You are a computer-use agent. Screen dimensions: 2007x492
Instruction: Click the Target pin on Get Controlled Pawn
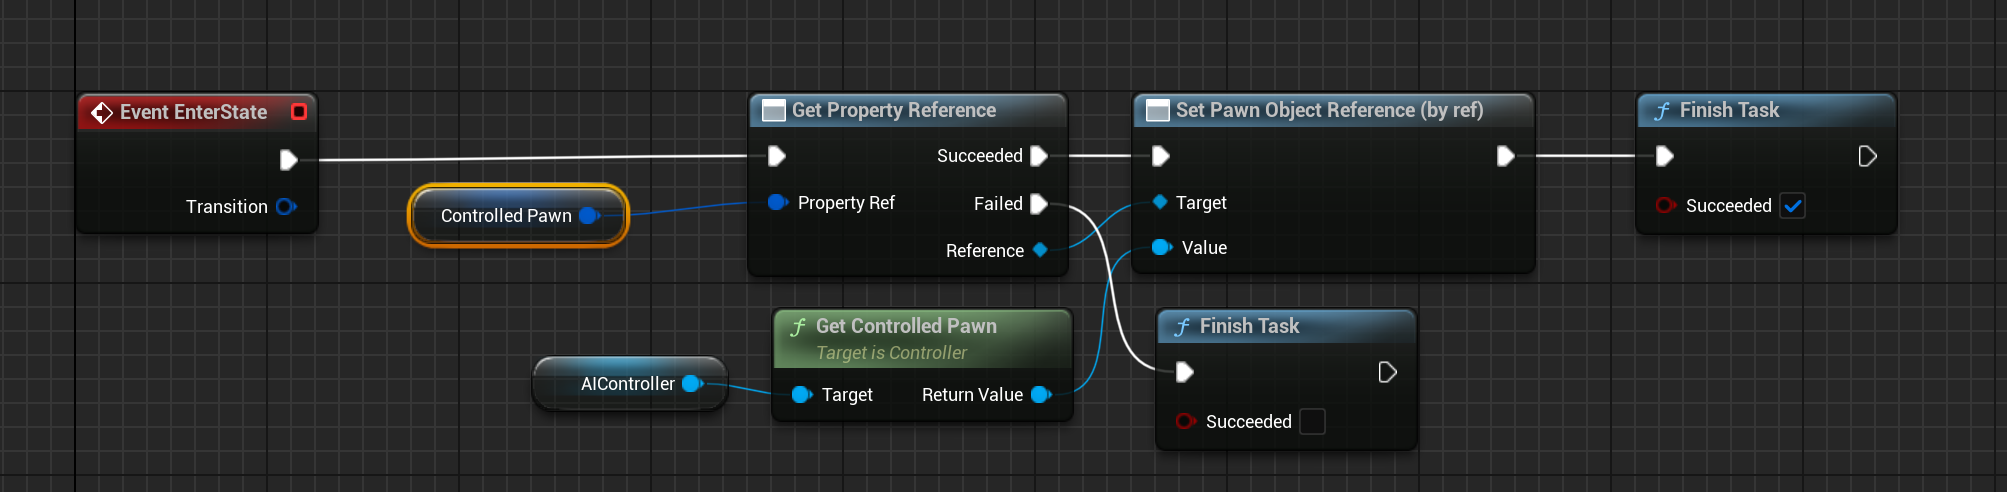801,395
